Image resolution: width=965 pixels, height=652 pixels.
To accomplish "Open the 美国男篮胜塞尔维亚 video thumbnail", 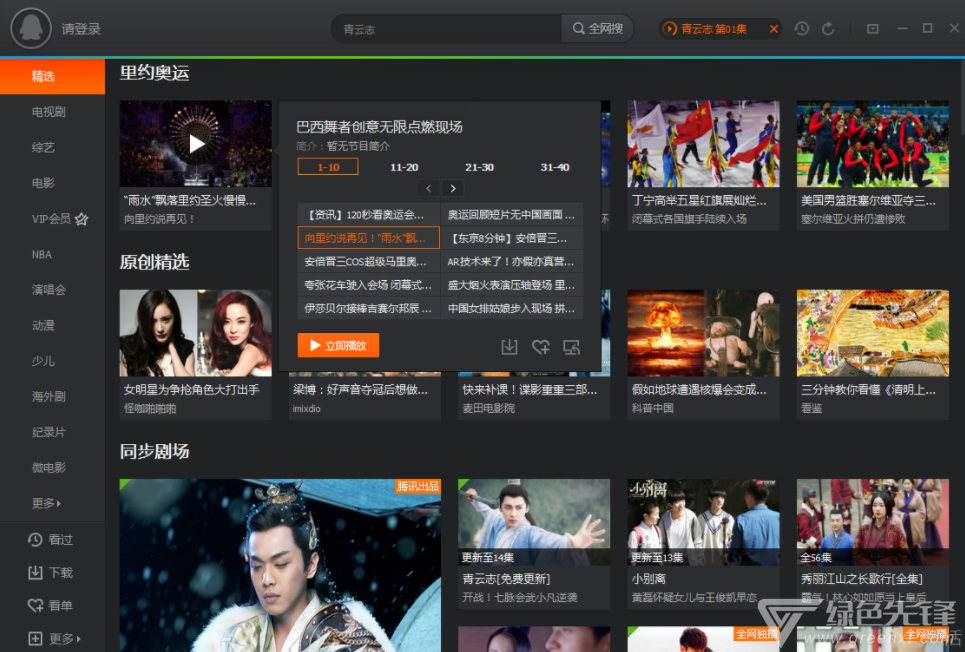I will pyautogui.click(x=873, y=143).
